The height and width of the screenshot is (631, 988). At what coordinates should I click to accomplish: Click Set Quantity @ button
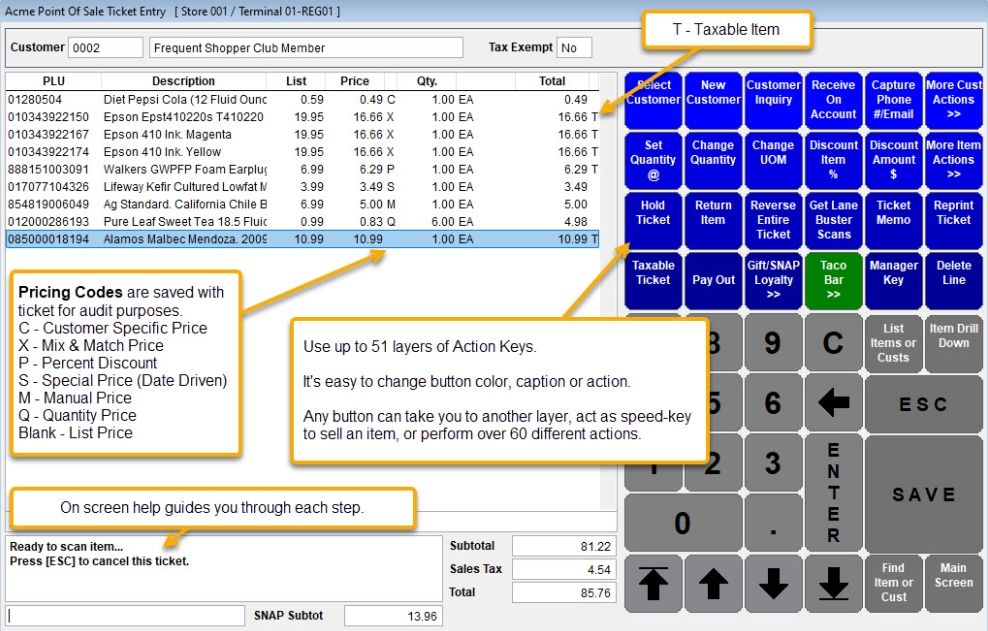pos(653,160)
